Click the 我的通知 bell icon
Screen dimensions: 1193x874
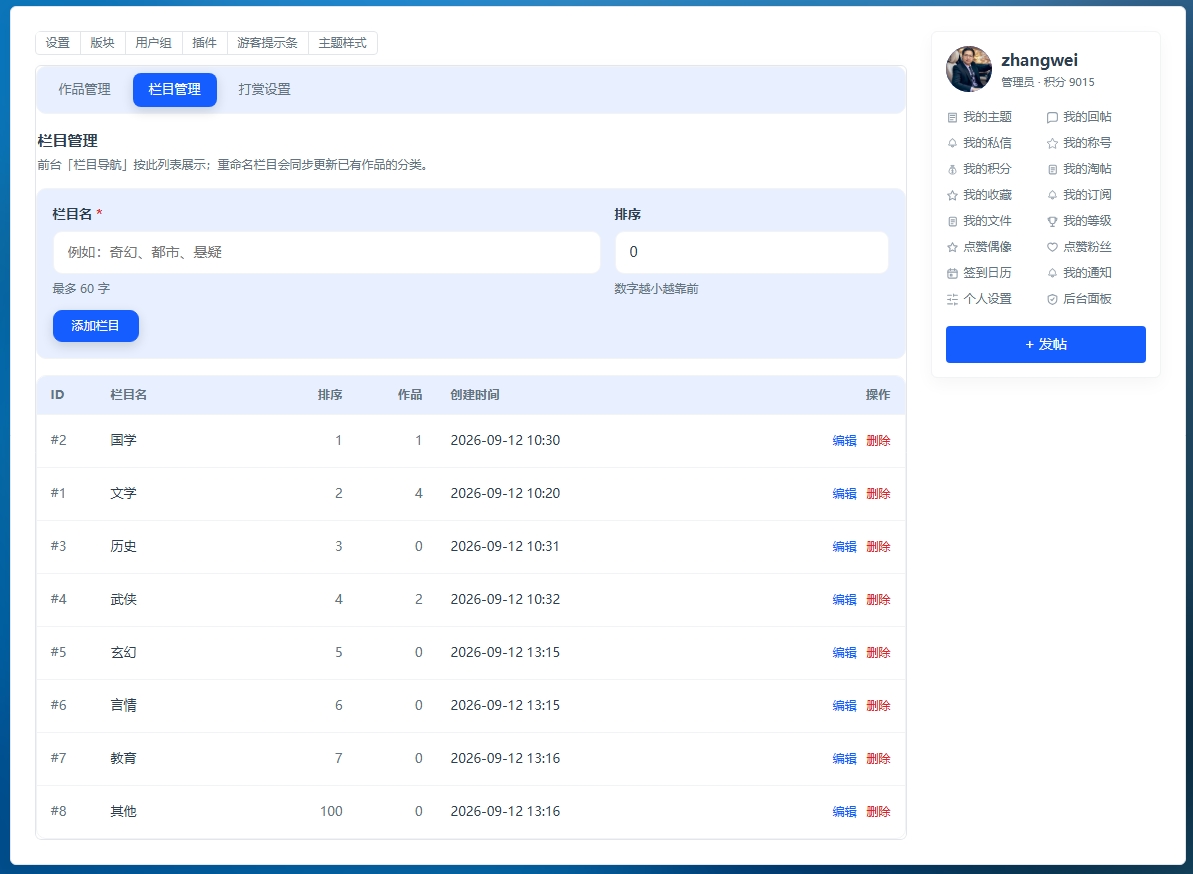pos(1052,273)
